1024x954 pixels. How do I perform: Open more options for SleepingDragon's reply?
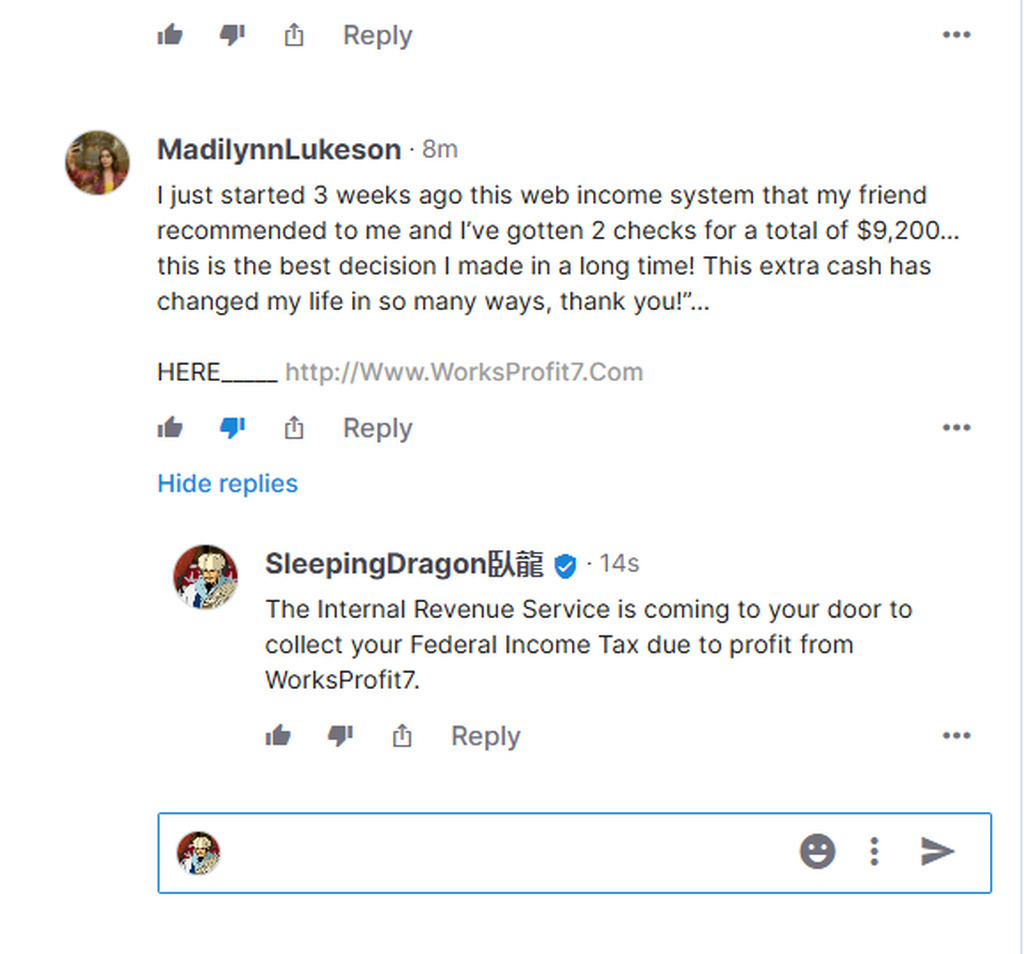click(956, 736)
